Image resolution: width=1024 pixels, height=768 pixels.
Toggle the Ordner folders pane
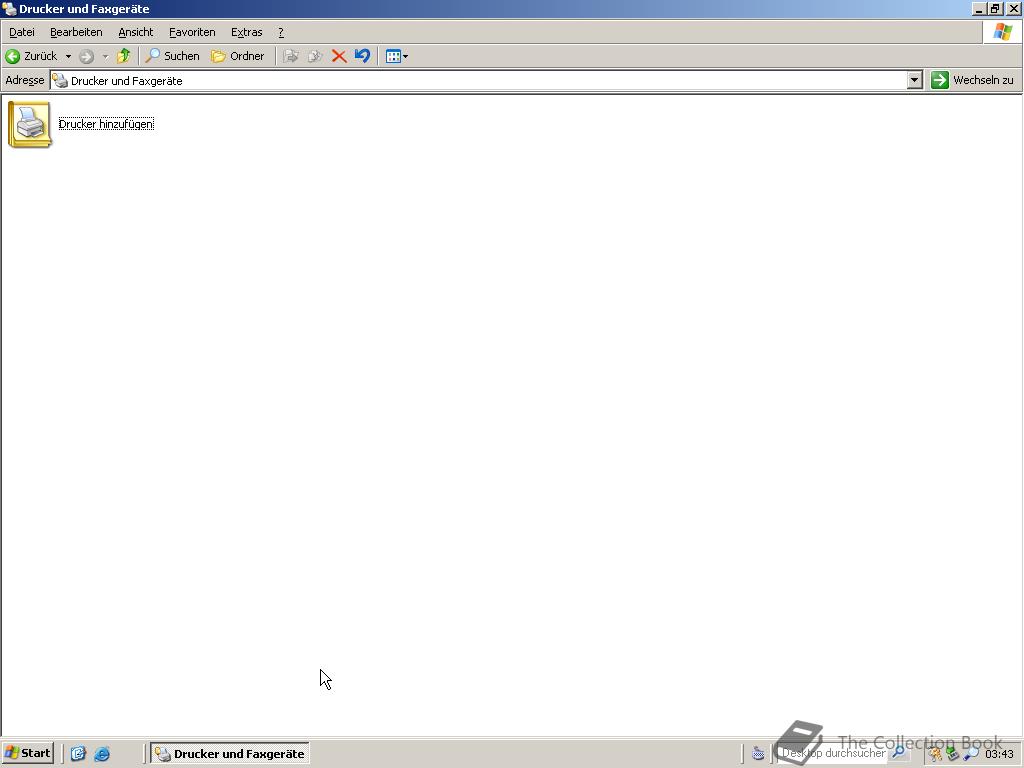pos(238,56)
